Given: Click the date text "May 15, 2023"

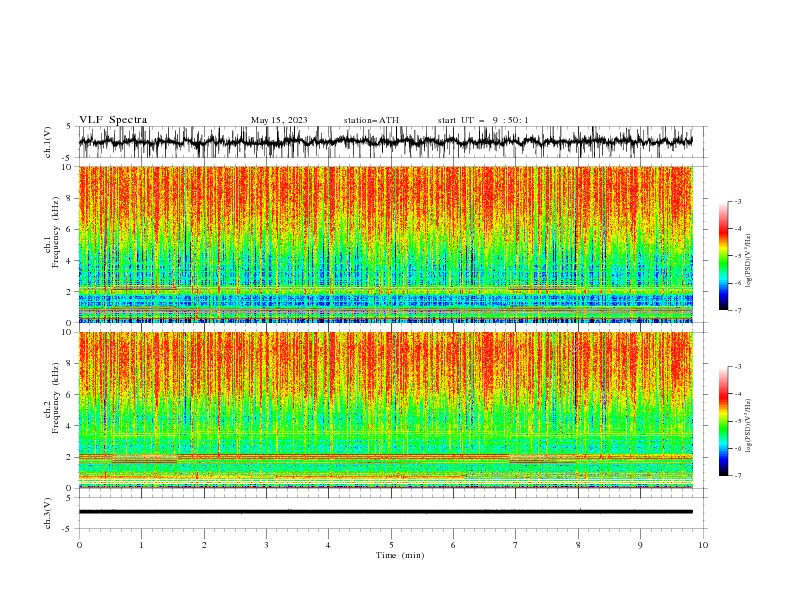Looking at the screenshot, I should [279, 120].
